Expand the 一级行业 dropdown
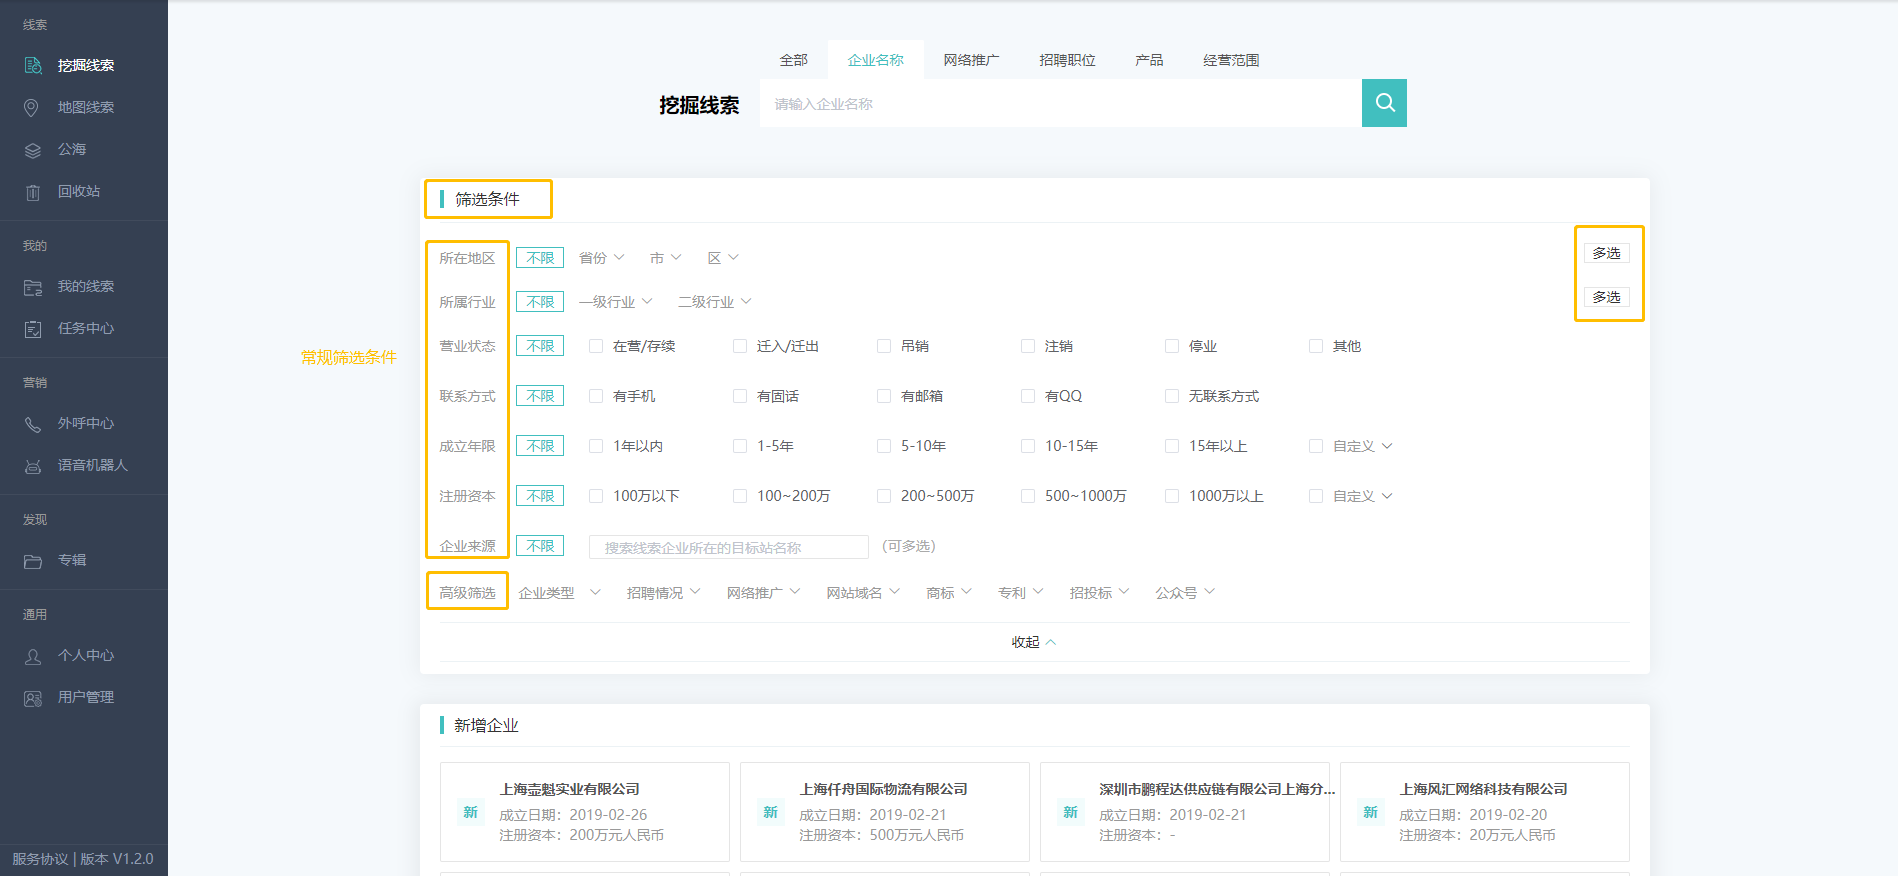Screen dimensions: 1898x876 616,302
